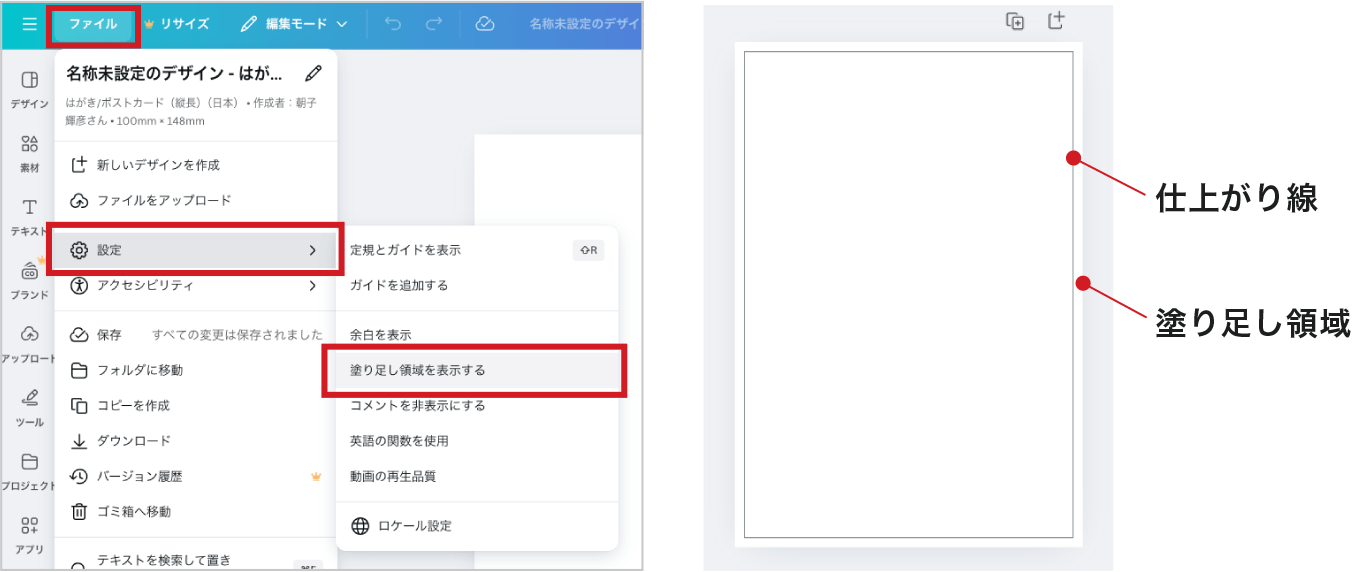Expand the 編集モード dropdown
The width and height of the screenshot is (1352, 572).
coord(294,24)
